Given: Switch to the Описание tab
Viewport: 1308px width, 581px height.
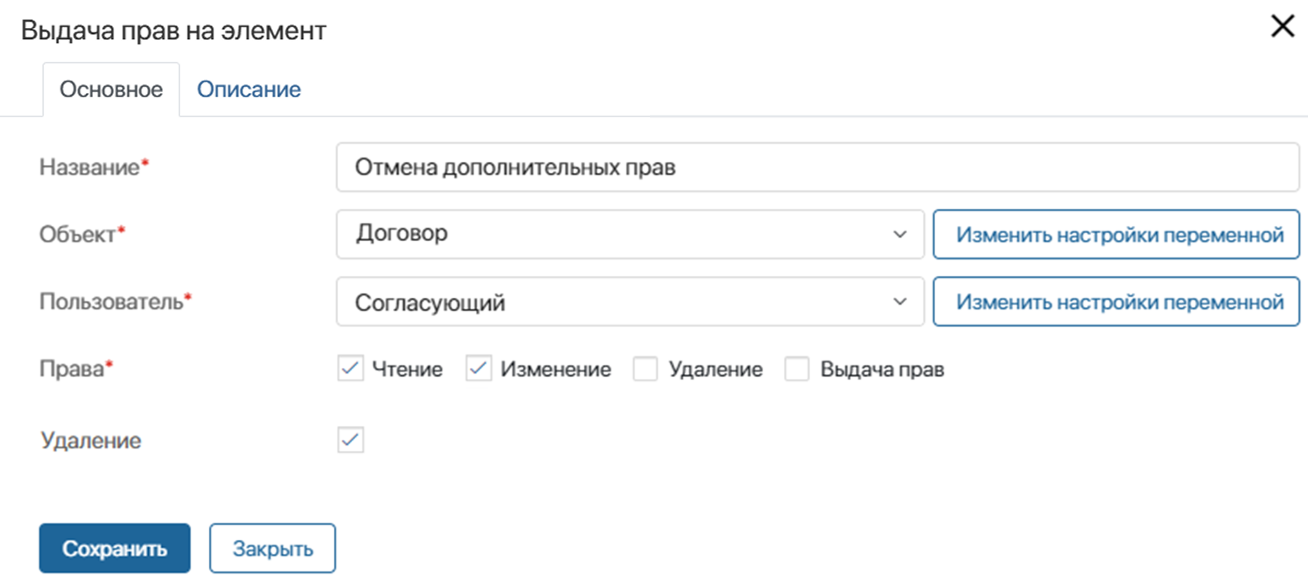Looking at the screenshot, I should click(249, 90).
